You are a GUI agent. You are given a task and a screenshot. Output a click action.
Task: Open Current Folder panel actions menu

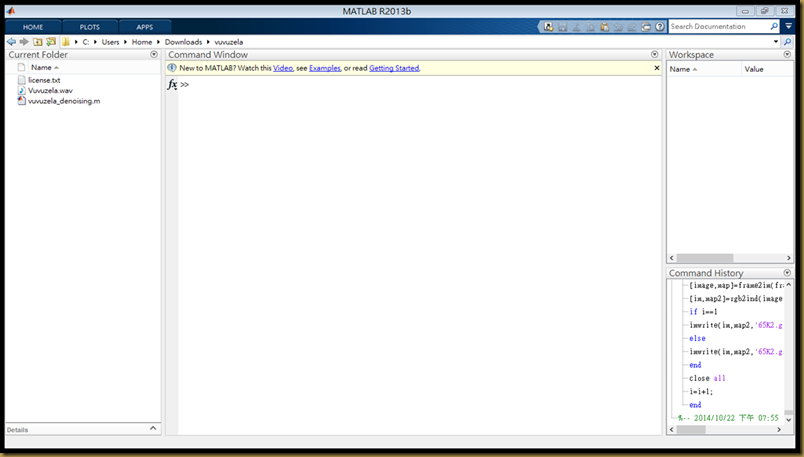point(154,54)
